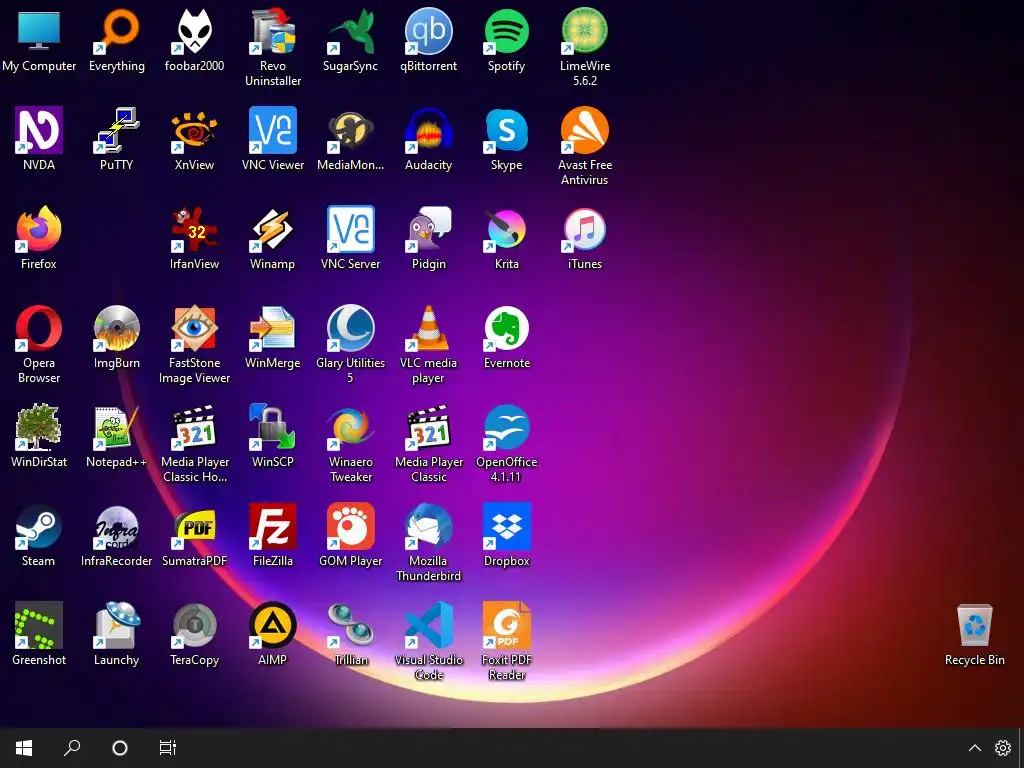Screen dimensions: 1024x768
Task: Select the qBittorrent desktop icon
Action: [428, 31]
